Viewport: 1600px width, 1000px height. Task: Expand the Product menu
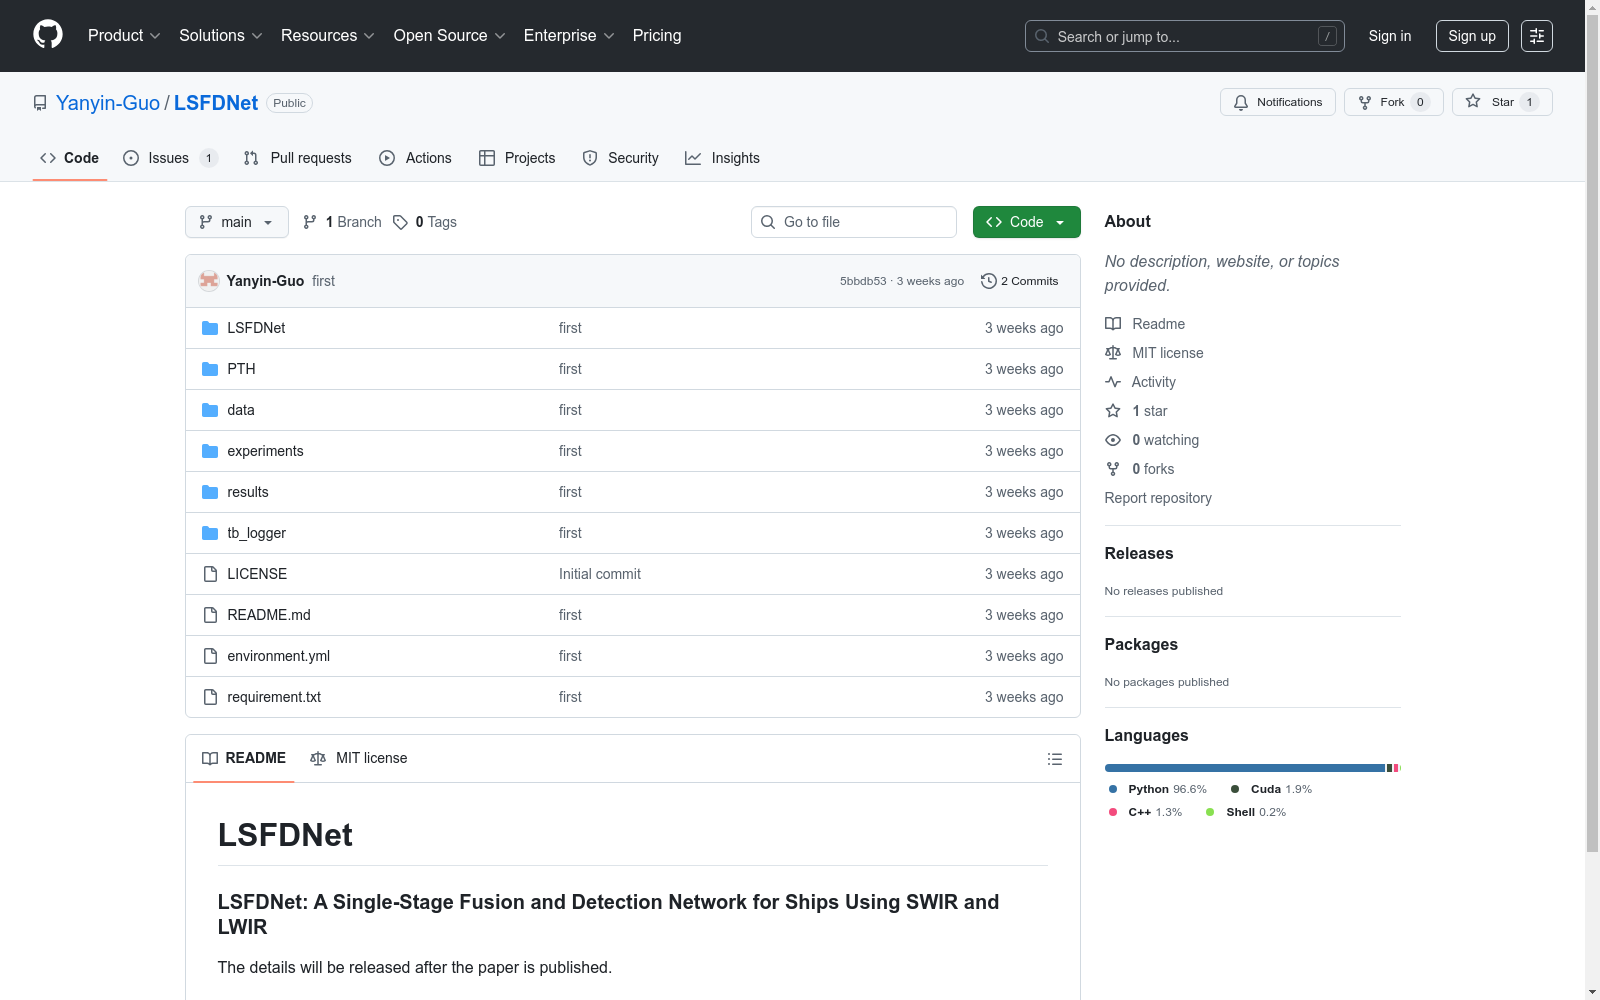click(x=124, y=35)
